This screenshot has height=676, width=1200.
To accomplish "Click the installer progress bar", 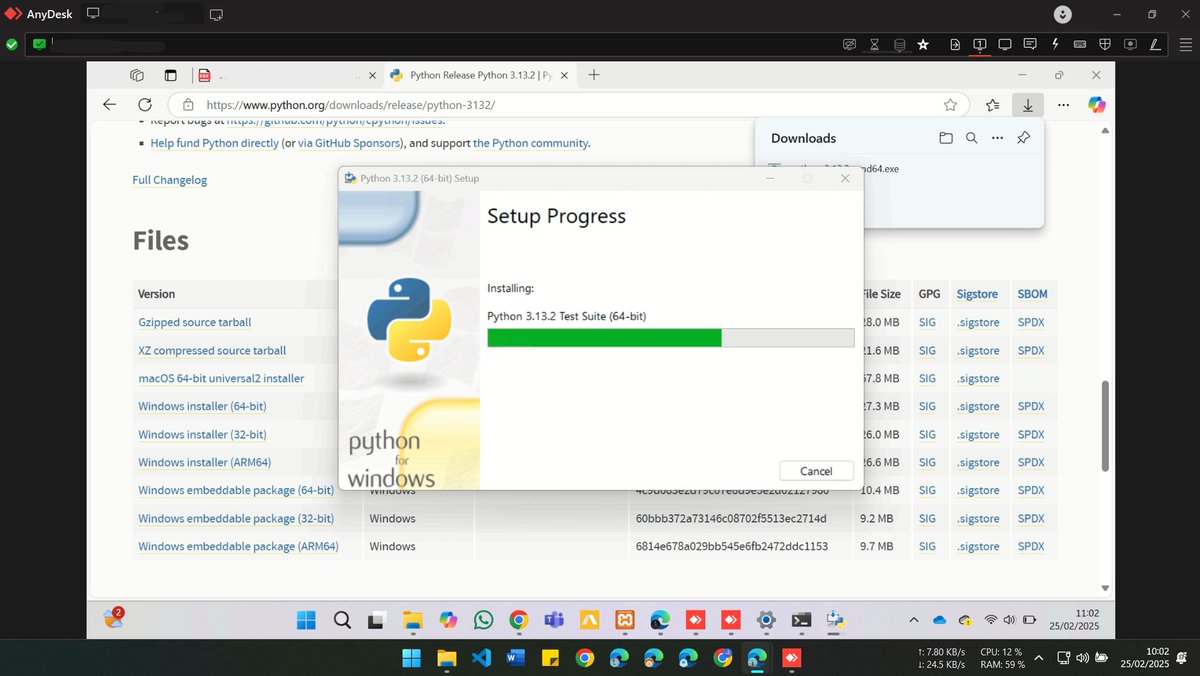I will (x=668, y=337).
